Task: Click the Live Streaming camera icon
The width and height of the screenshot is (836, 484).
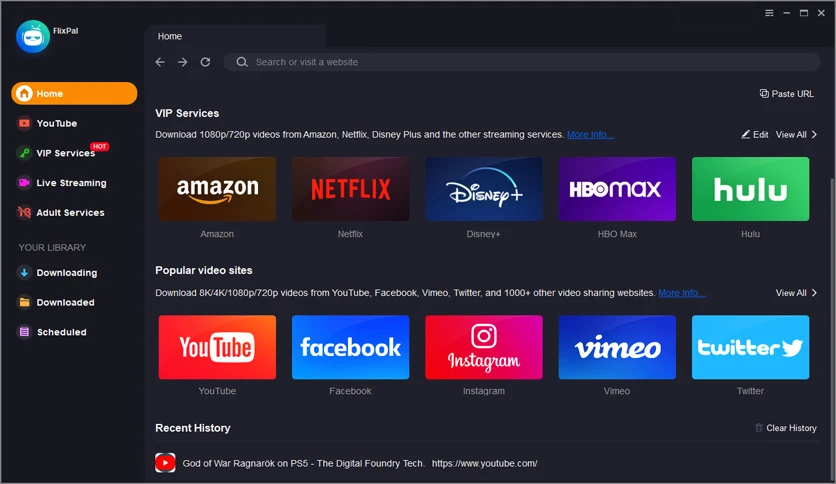Action: click(x=24, y=183)
